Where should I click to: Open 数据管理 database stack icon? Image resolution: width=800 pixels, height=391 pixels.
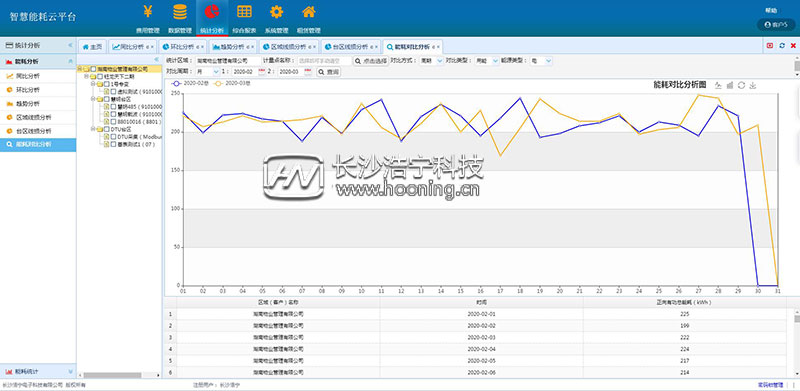pyautogui.click(x=180, y=12)
